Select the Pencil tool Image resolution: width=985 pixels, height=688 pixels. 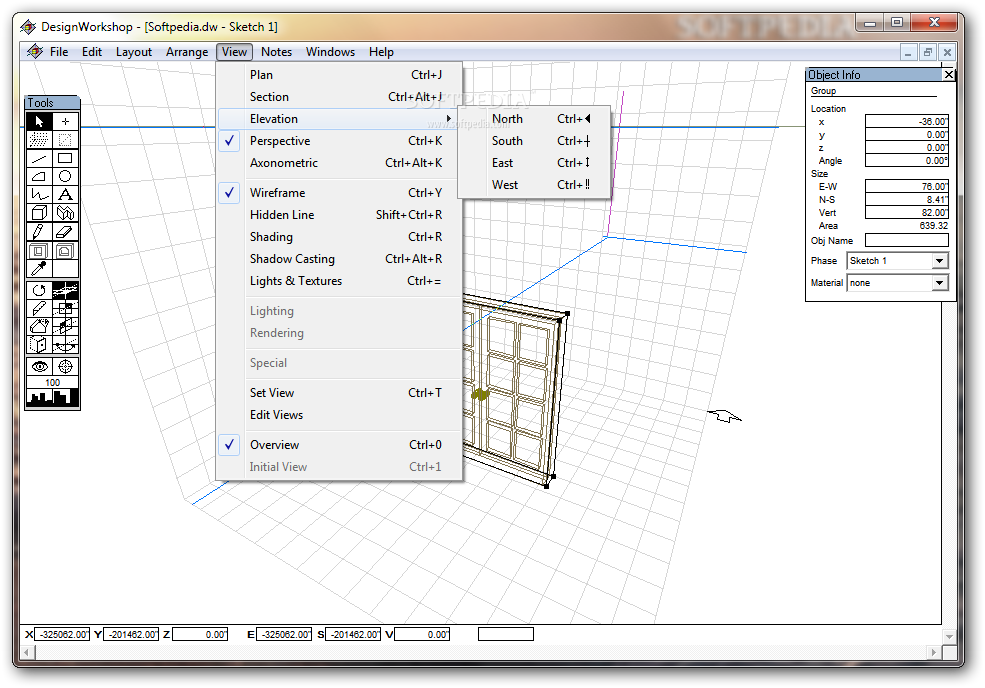pyautogui.click(x=39, y=232)
